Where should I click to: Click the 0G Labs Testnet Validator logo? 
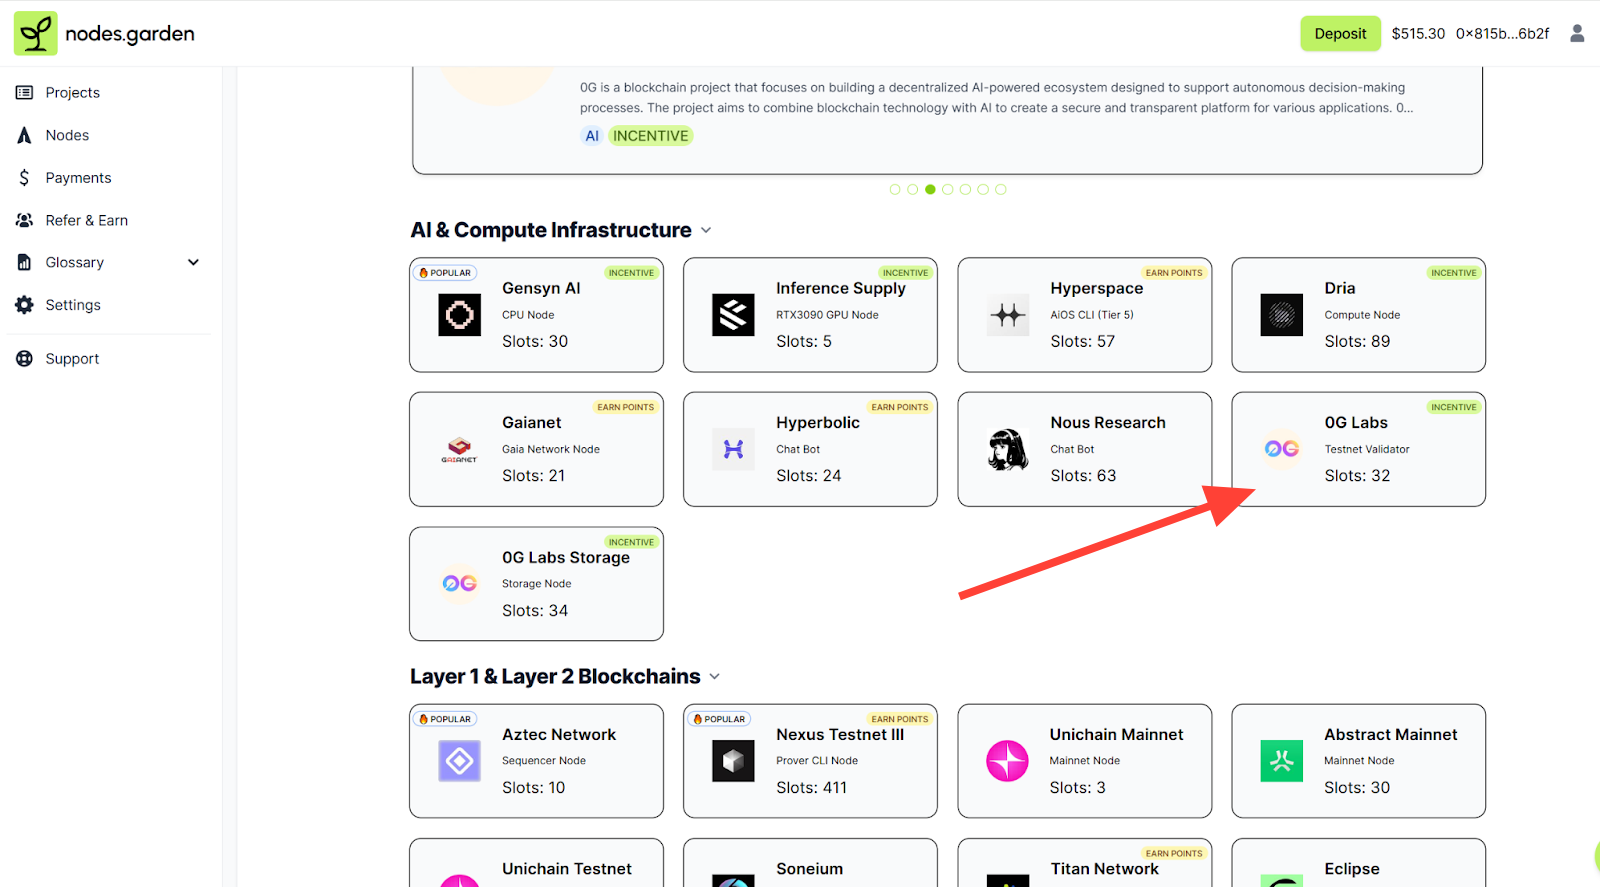(x=1282, y=449)
